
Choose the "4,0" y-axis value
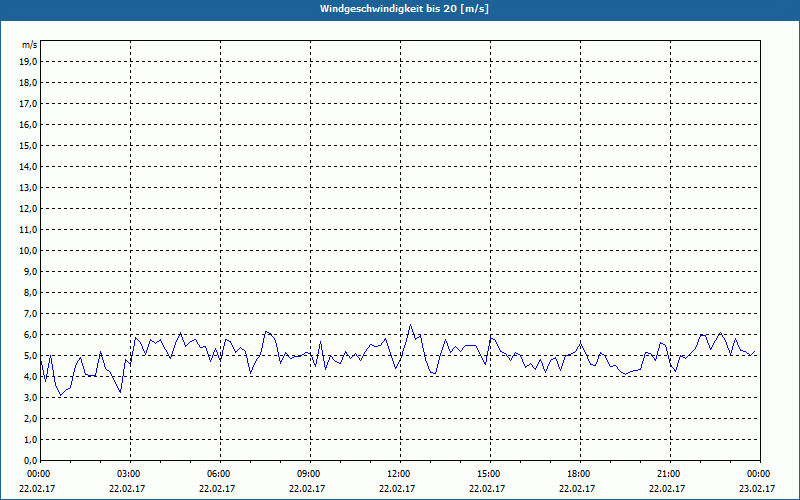click(x=30, y=377)
